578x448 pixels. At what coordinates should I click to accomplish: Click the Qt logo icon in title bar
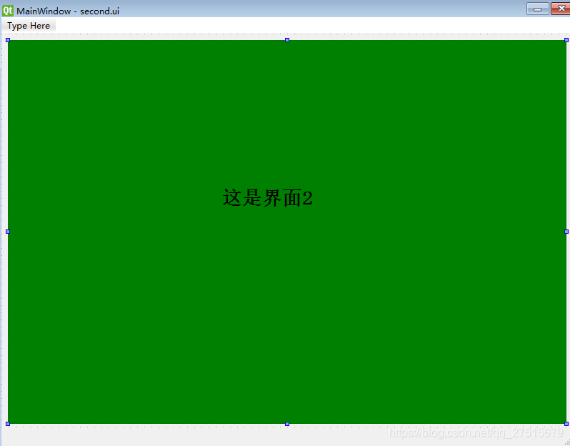click(x=7, y=10)
